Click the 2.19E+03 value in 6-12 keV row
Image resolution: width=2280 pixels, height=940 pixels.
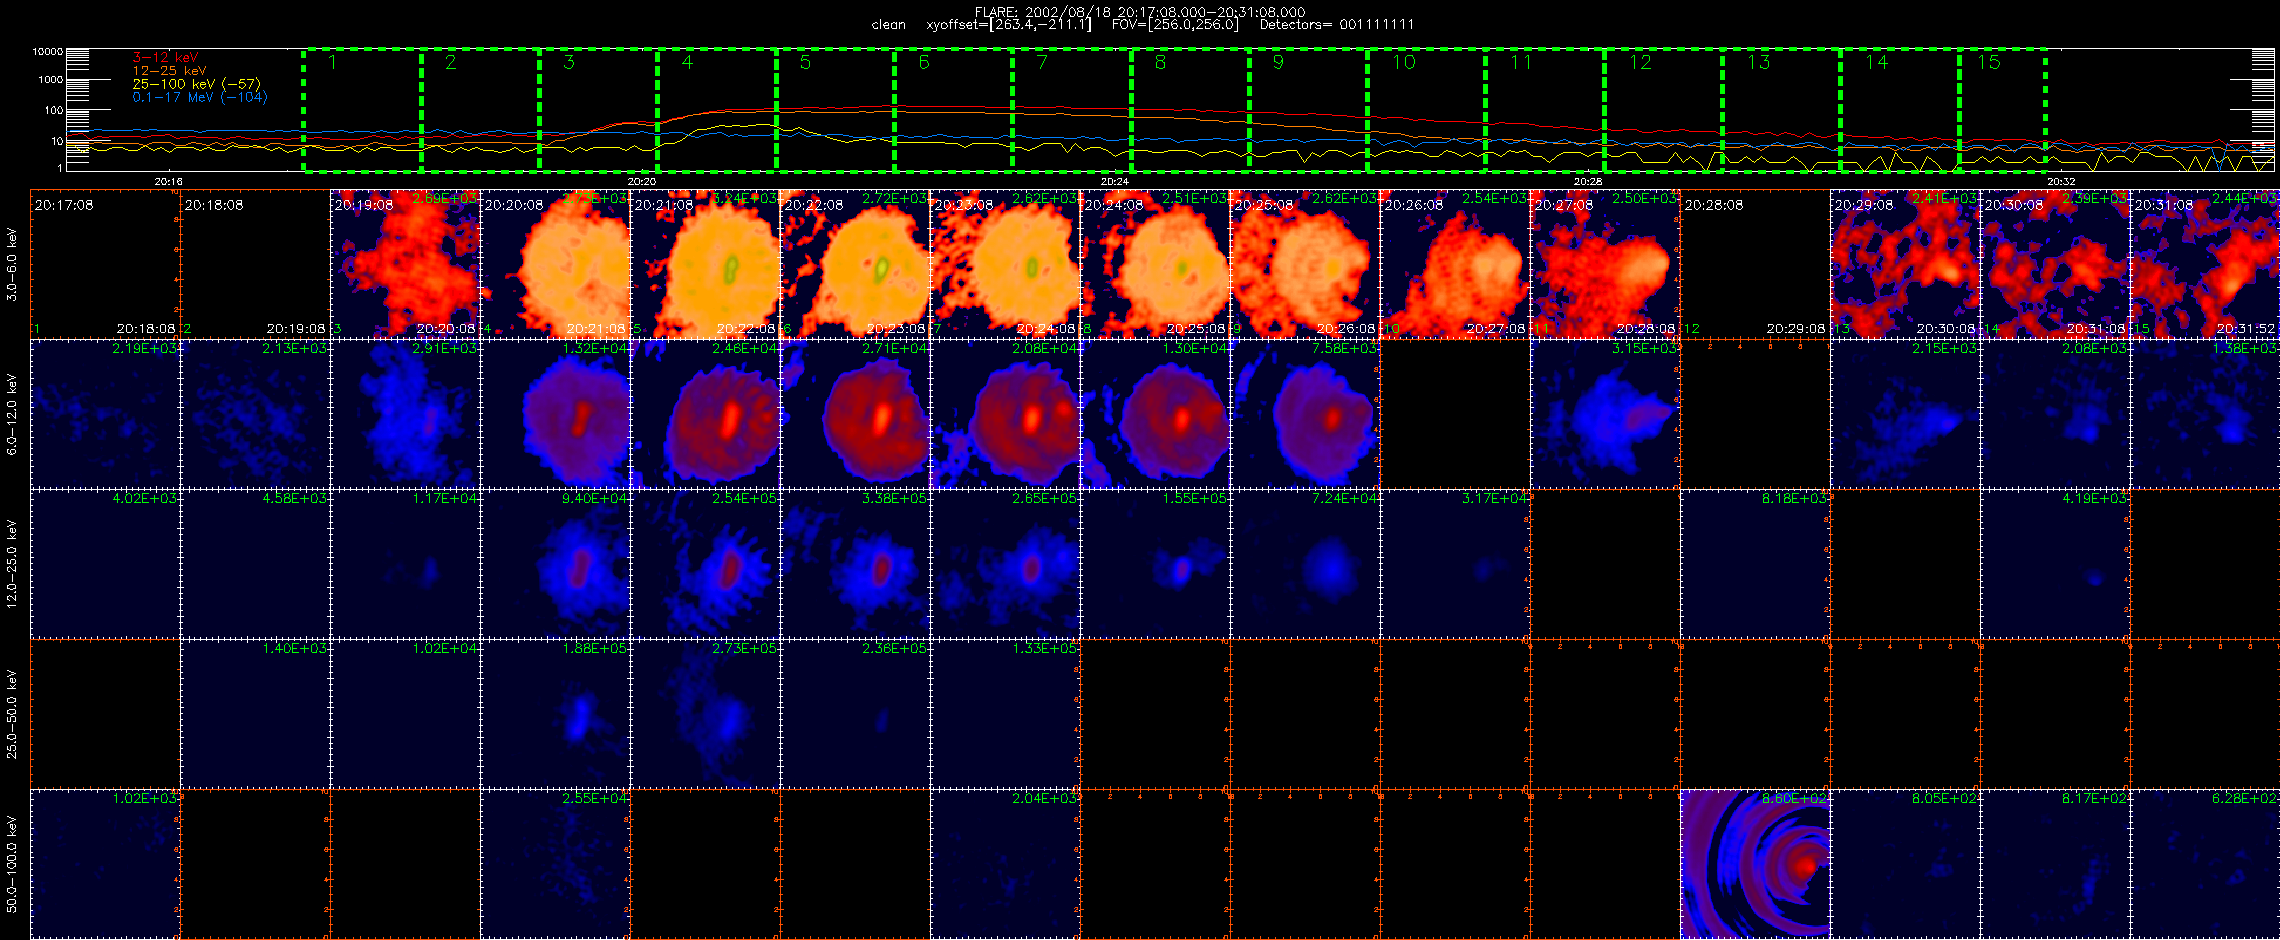tap(144, 348)
